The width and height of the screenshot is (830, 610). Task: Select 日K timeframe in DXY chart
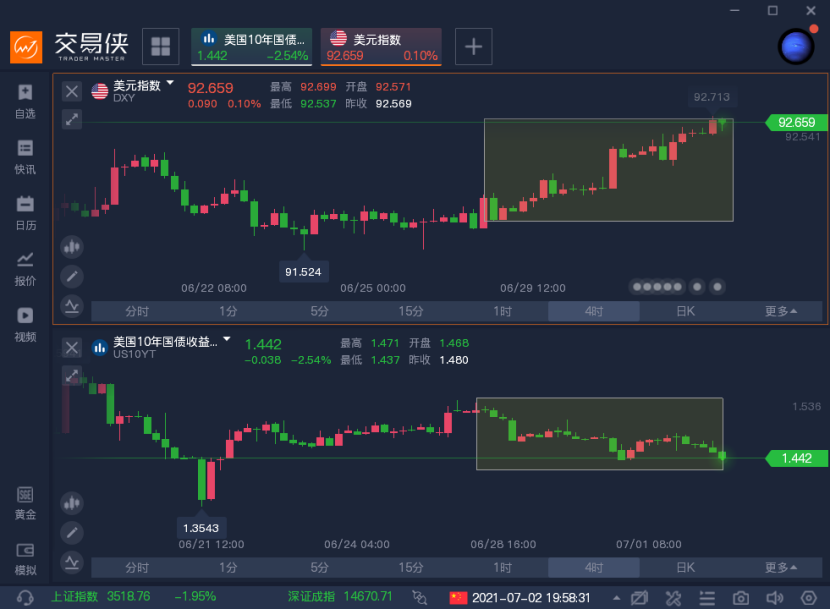[685, 311]
